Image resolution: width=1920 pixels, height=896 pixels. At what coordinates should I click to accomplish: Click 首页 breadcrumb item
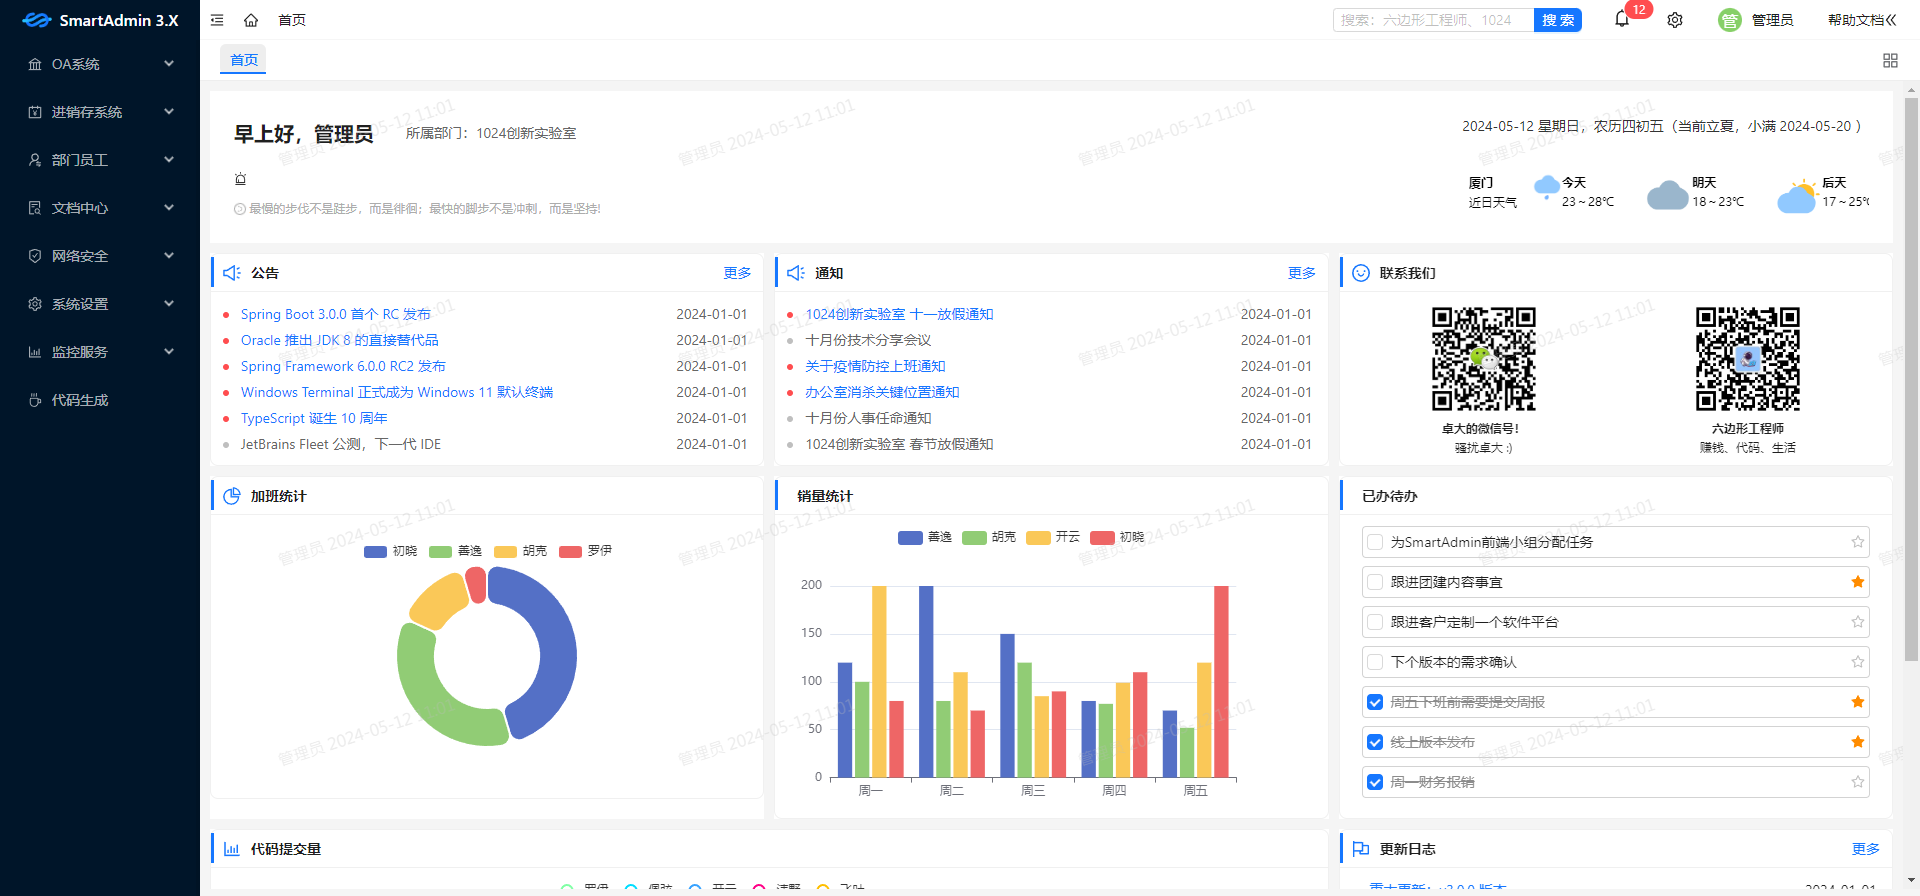(x=292, y=20)
